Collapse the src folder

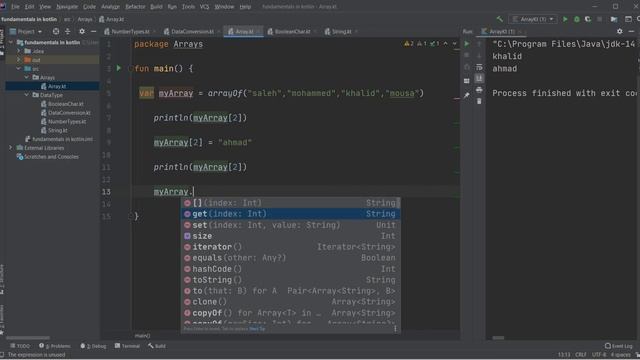[x=19, y=69]
